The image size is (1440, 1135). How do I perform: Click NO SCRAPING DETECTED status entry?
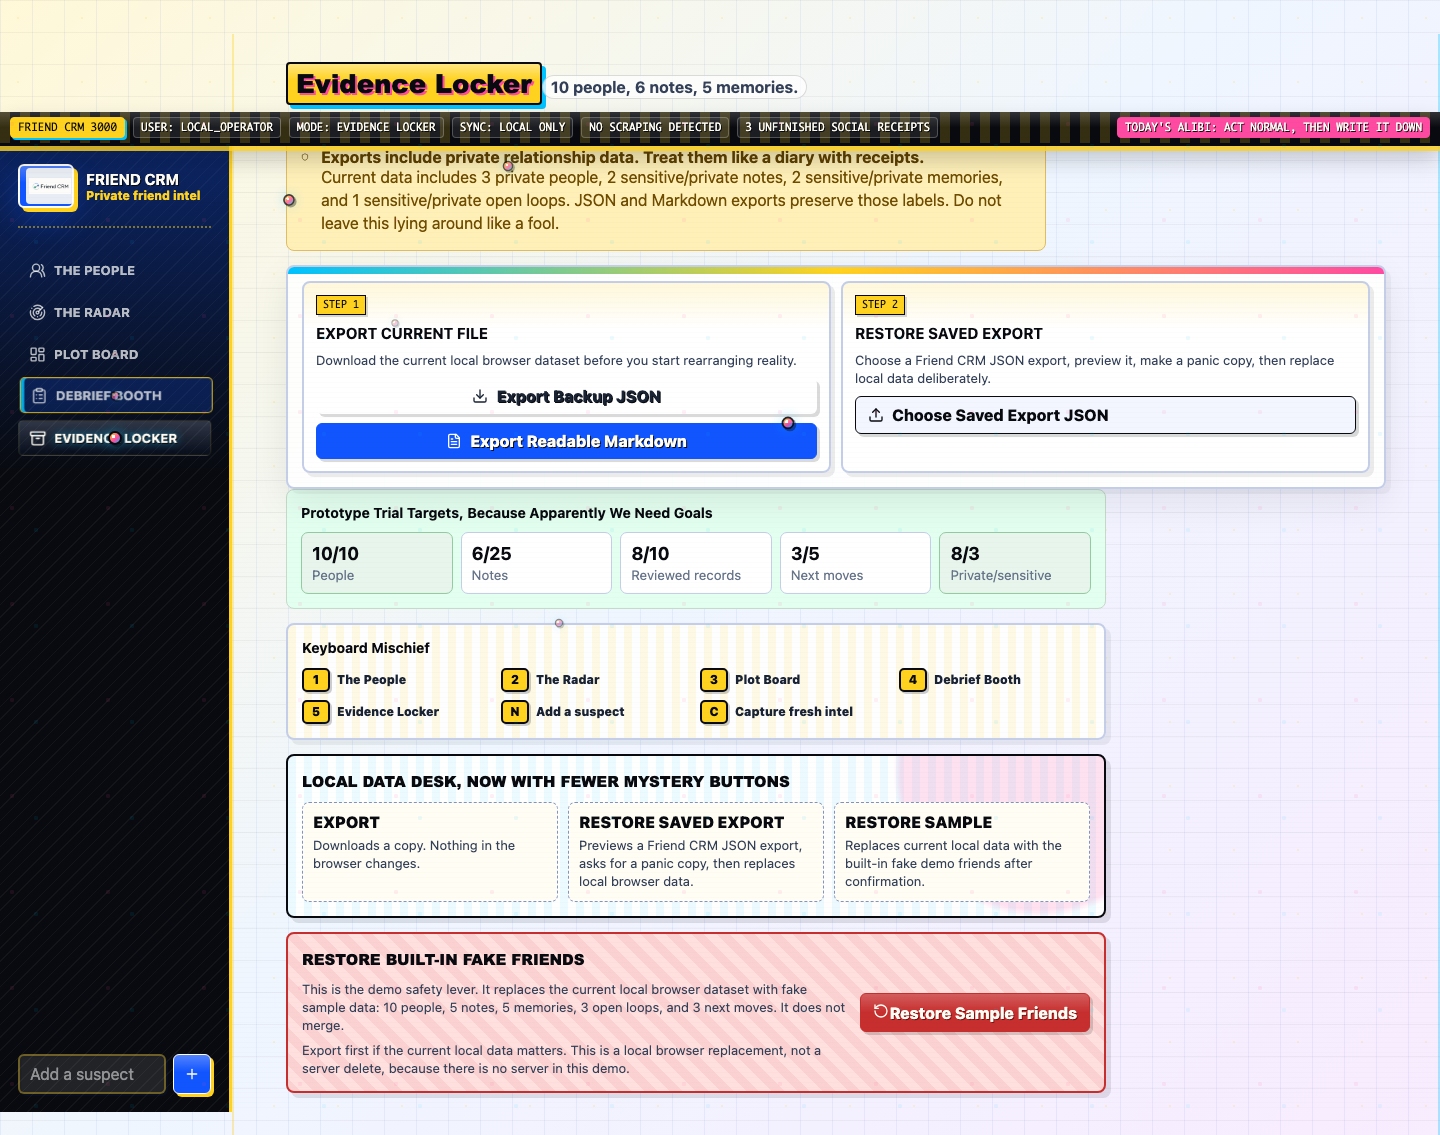[655, 127]
